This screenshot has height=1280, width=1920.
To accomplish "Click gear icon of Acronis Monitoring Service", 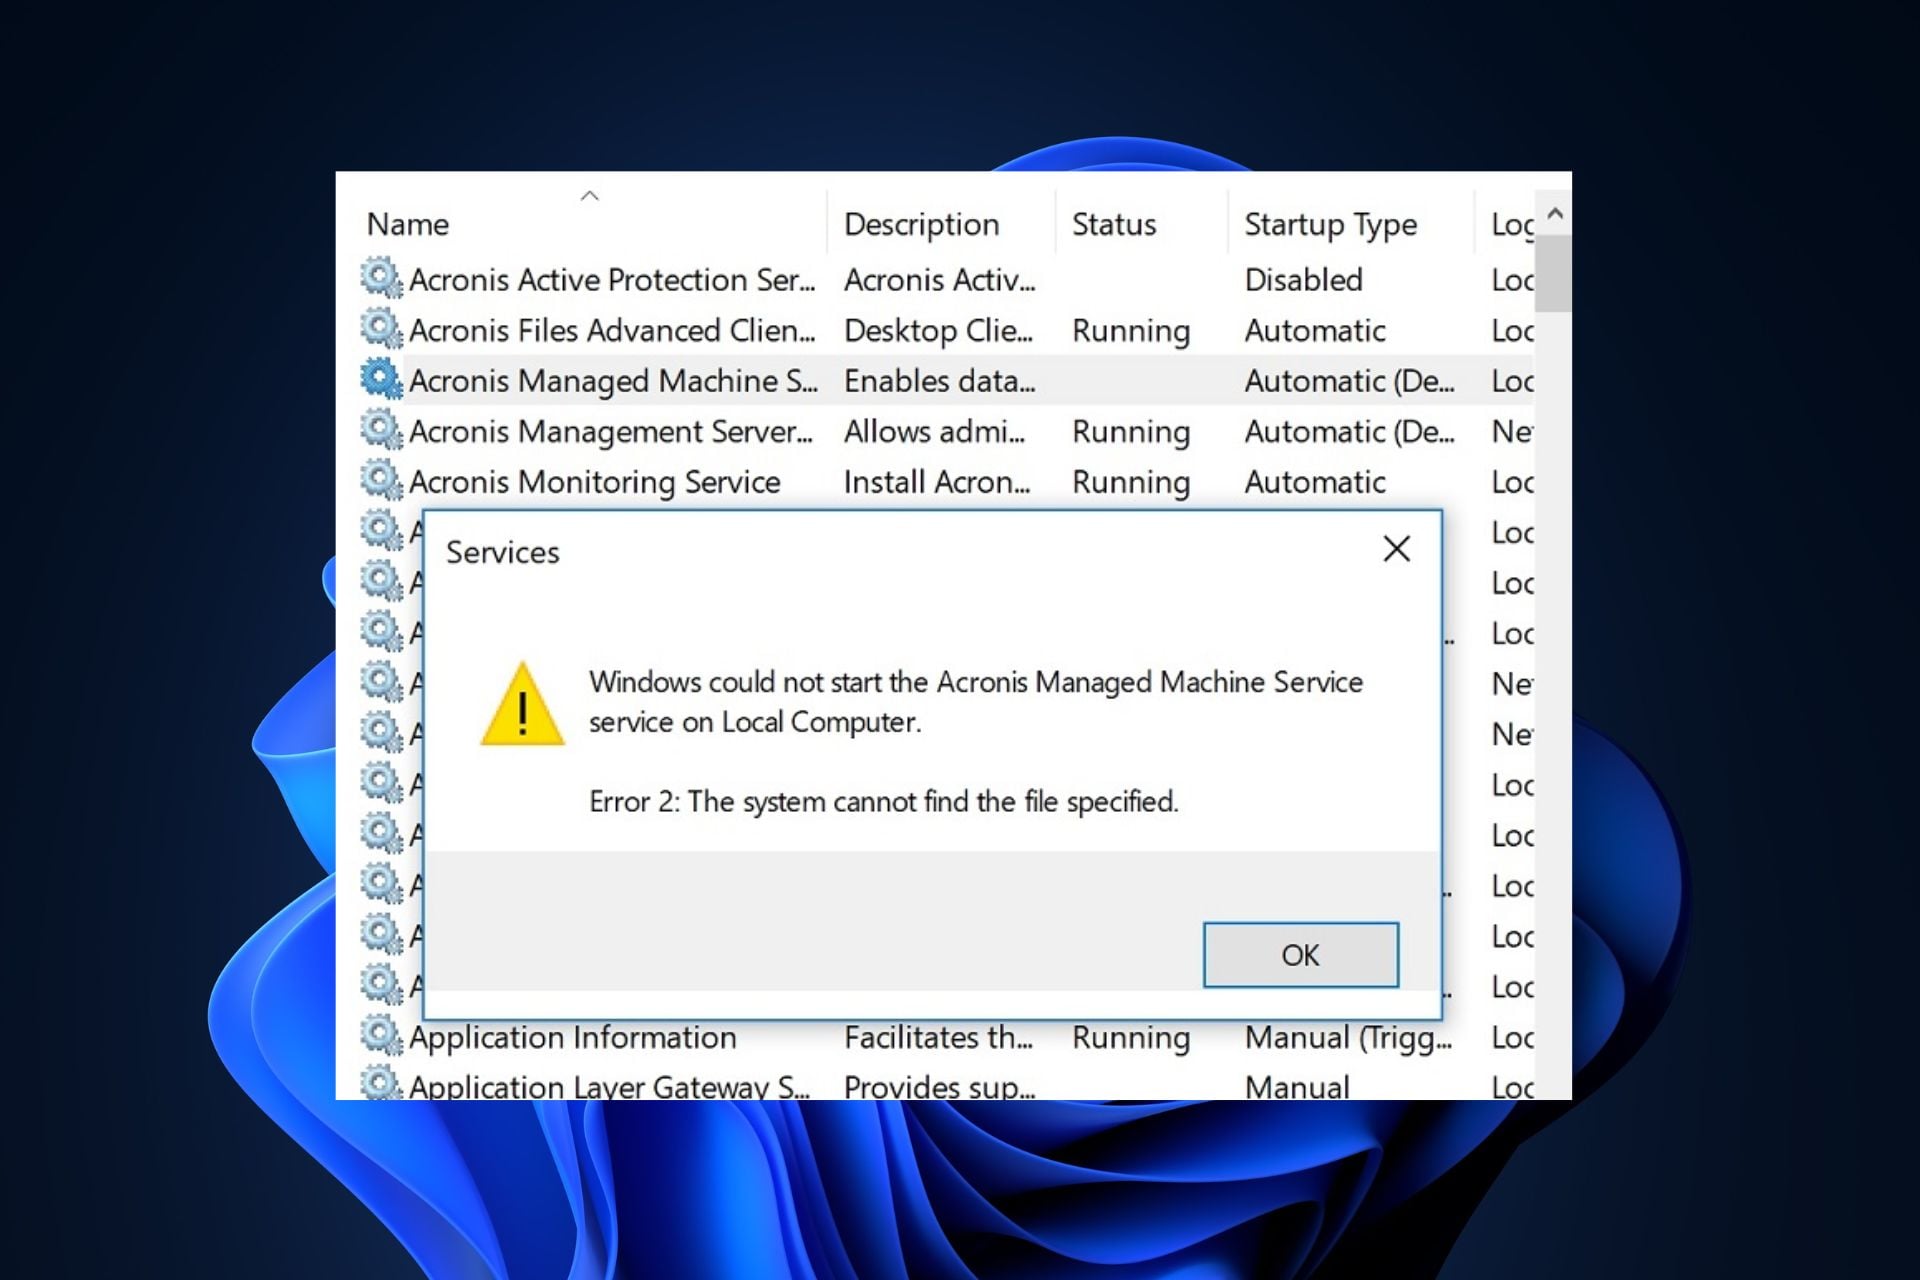I will coord(381,481).
